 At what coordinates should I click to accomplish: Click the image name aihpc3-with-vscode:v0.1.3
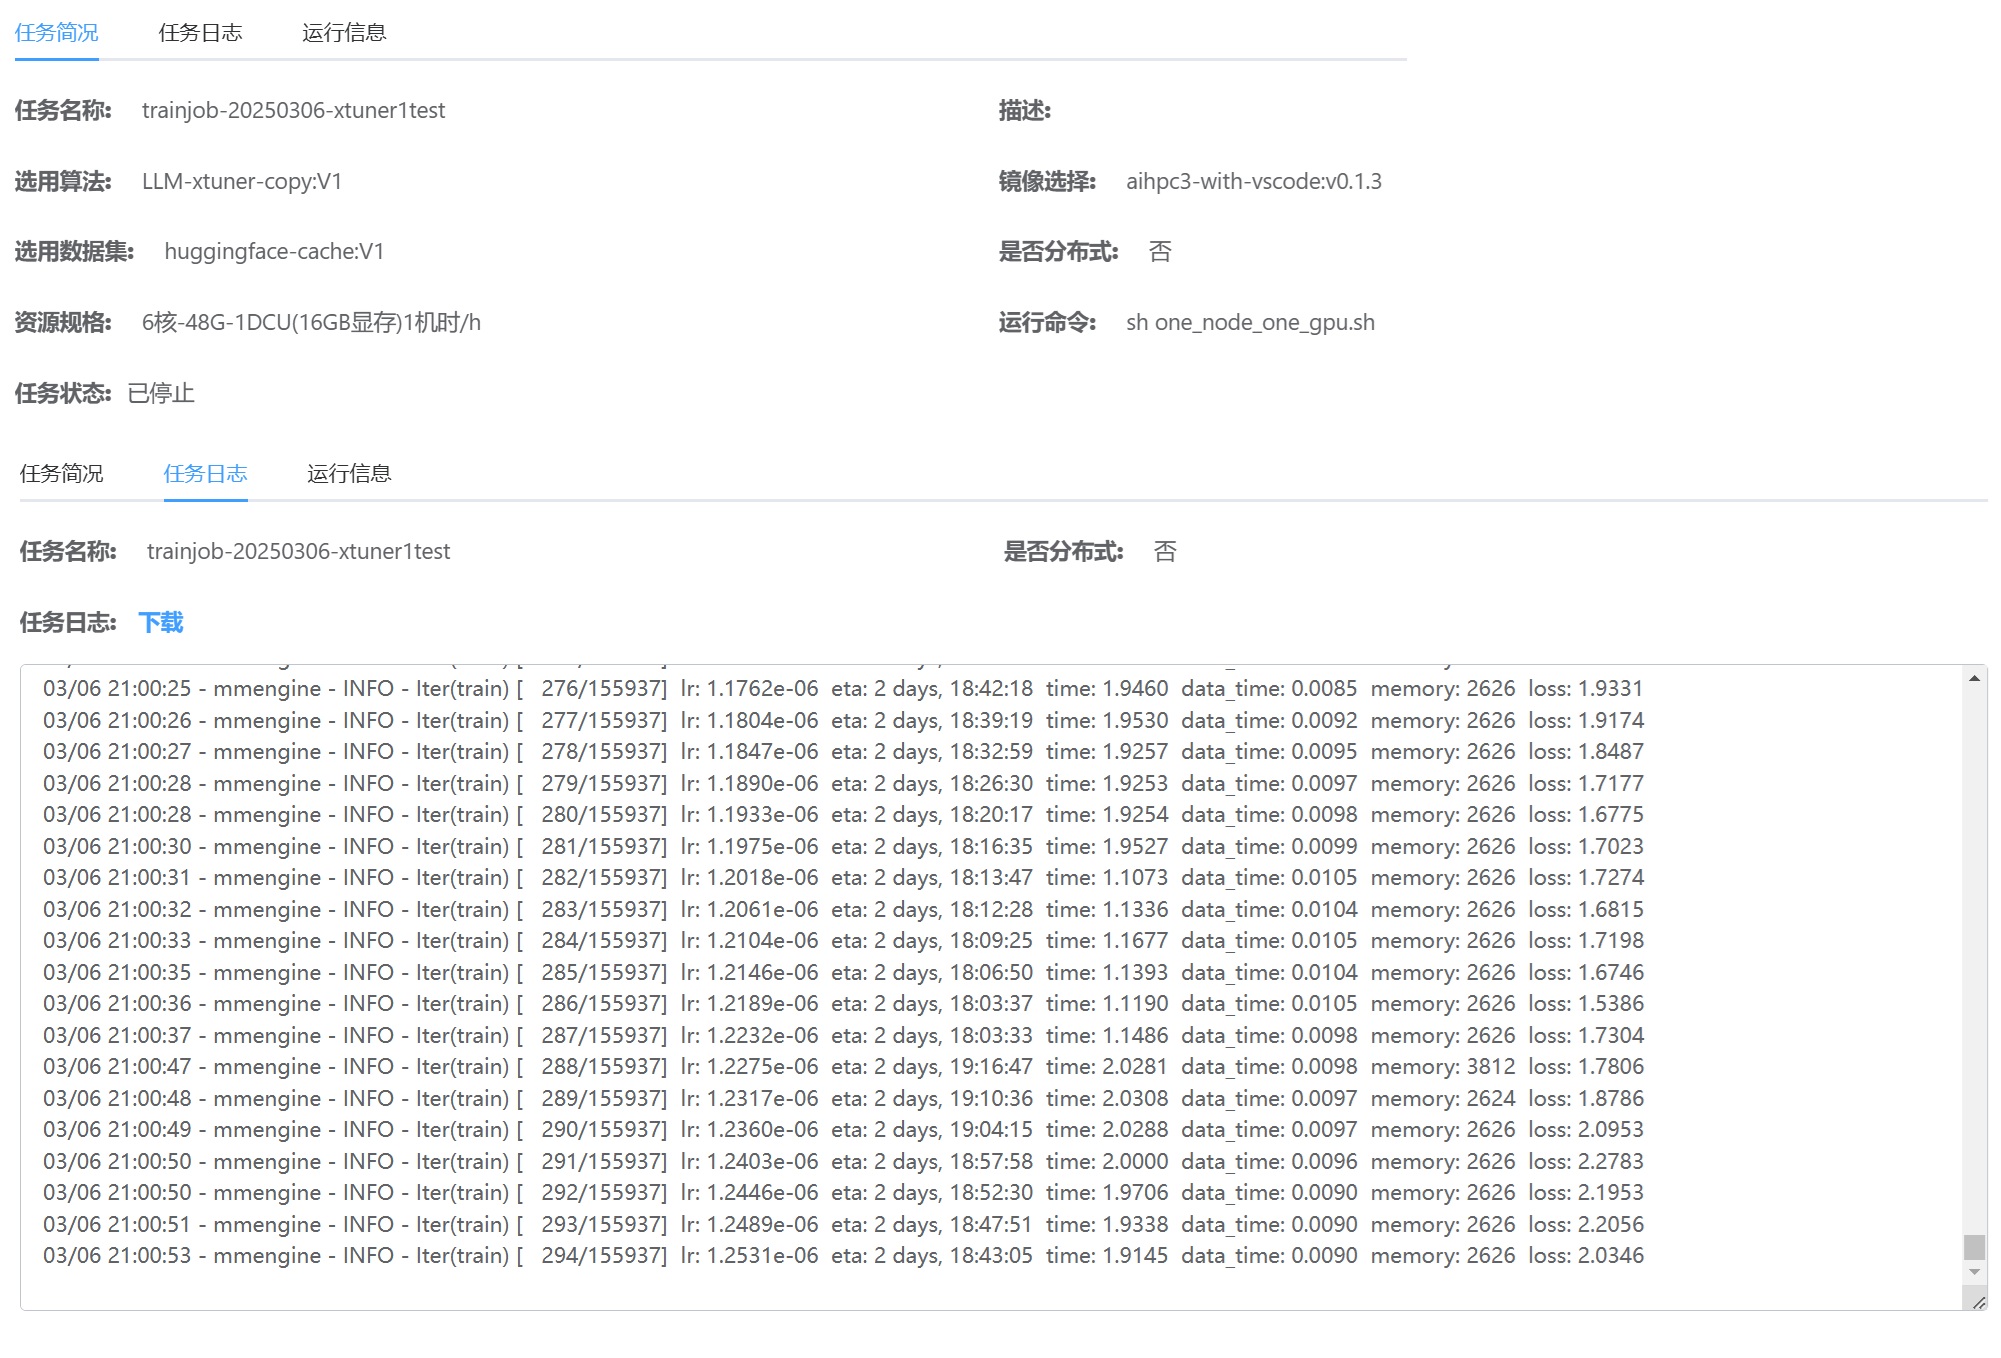1253,182
